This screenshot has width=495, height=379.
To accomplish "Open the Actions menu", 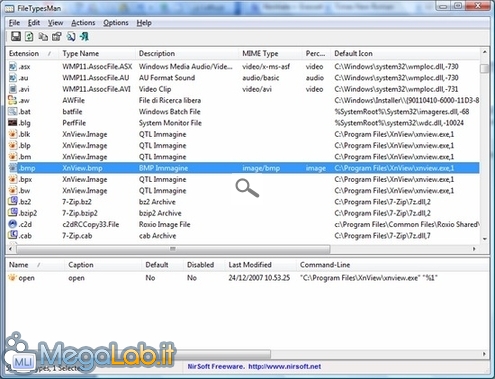I will pyautogui.click(x=83, y=23).
